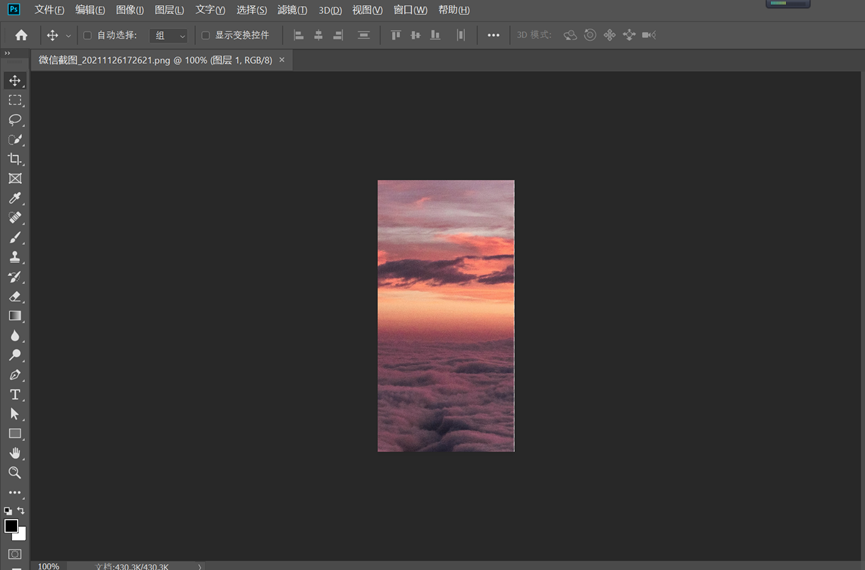Open the 选择(S) menu

[252, 10]
